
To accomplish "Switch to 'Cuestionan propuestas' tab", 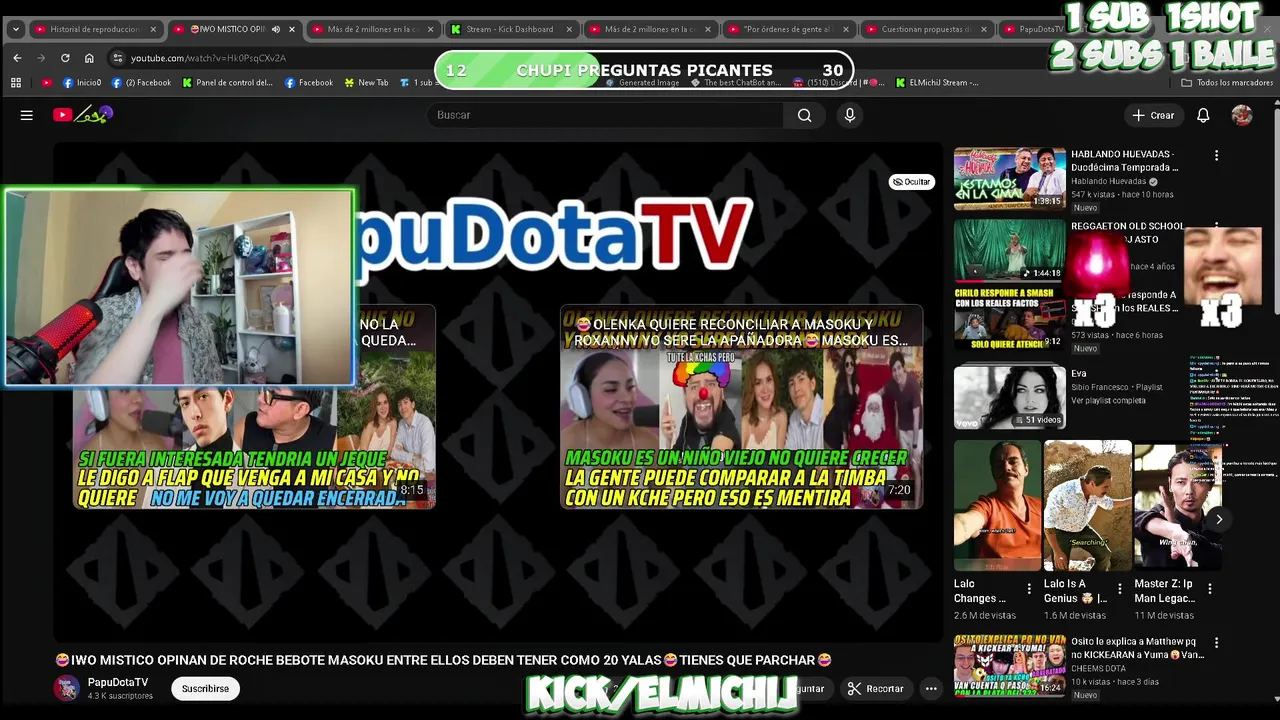I will pos(926,29).
